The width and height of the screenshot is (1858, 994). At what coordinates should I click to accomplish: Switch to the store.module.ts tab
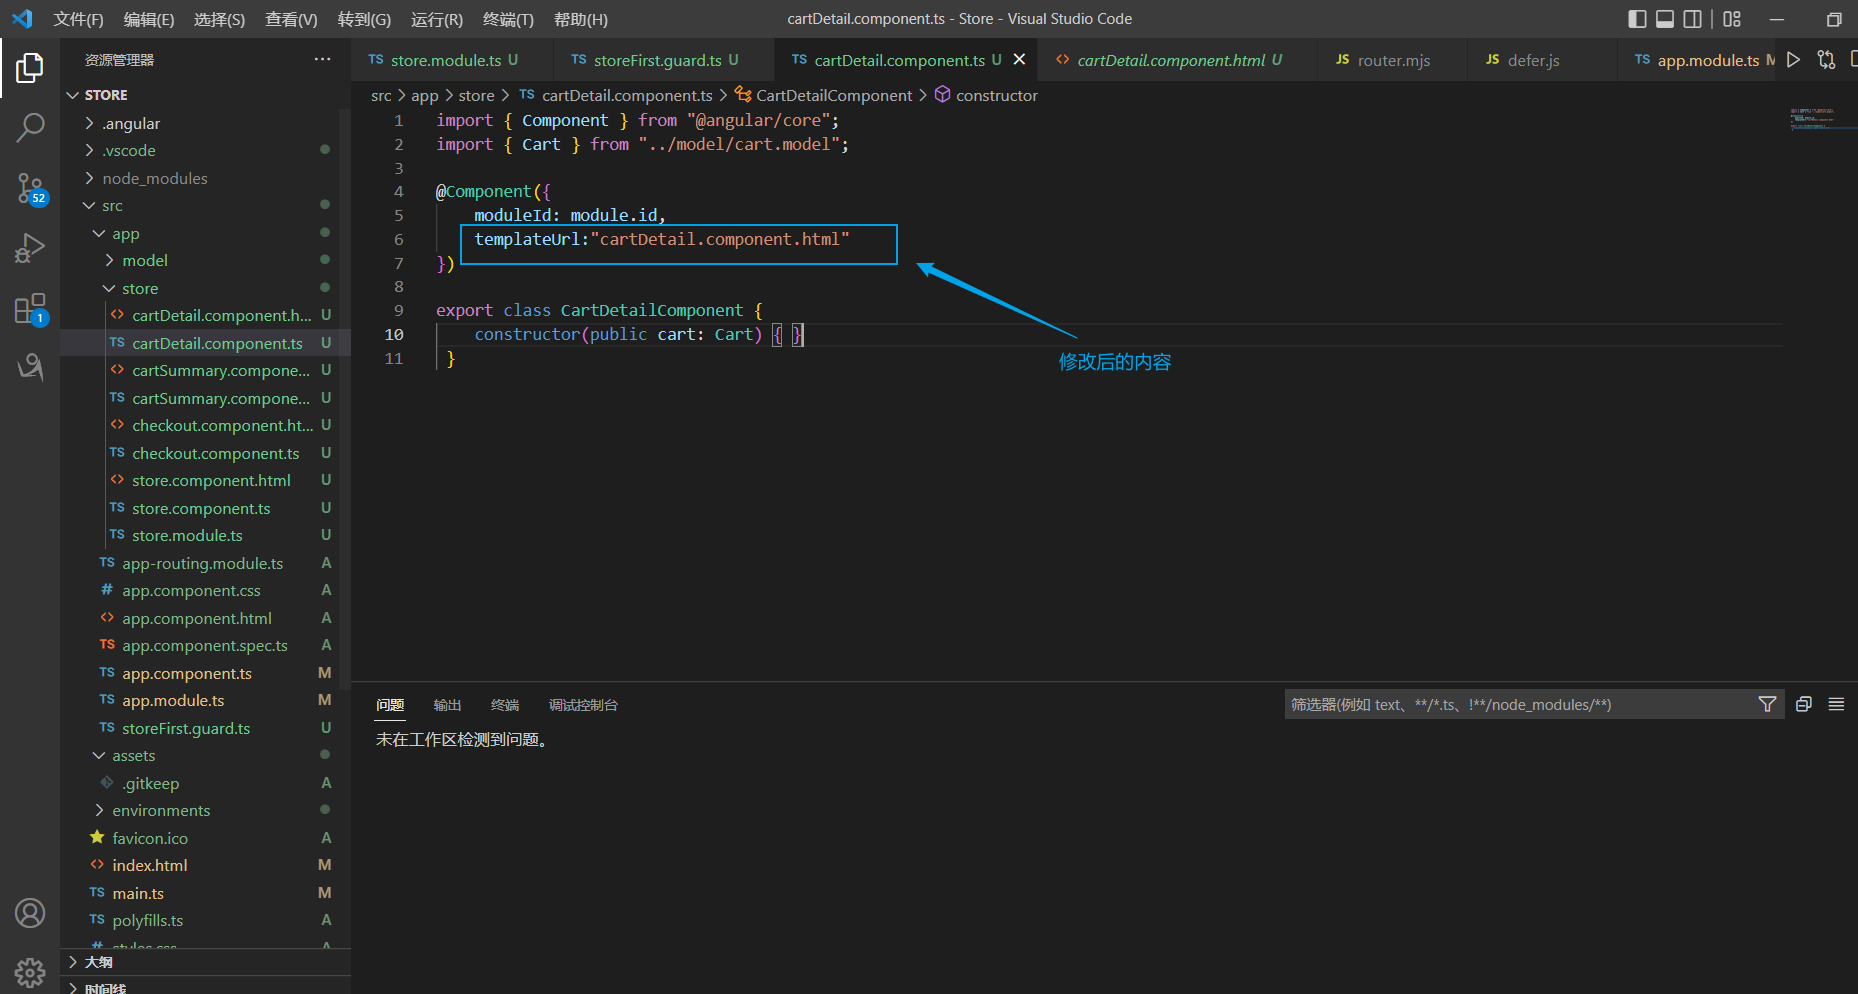click(445, 60)
